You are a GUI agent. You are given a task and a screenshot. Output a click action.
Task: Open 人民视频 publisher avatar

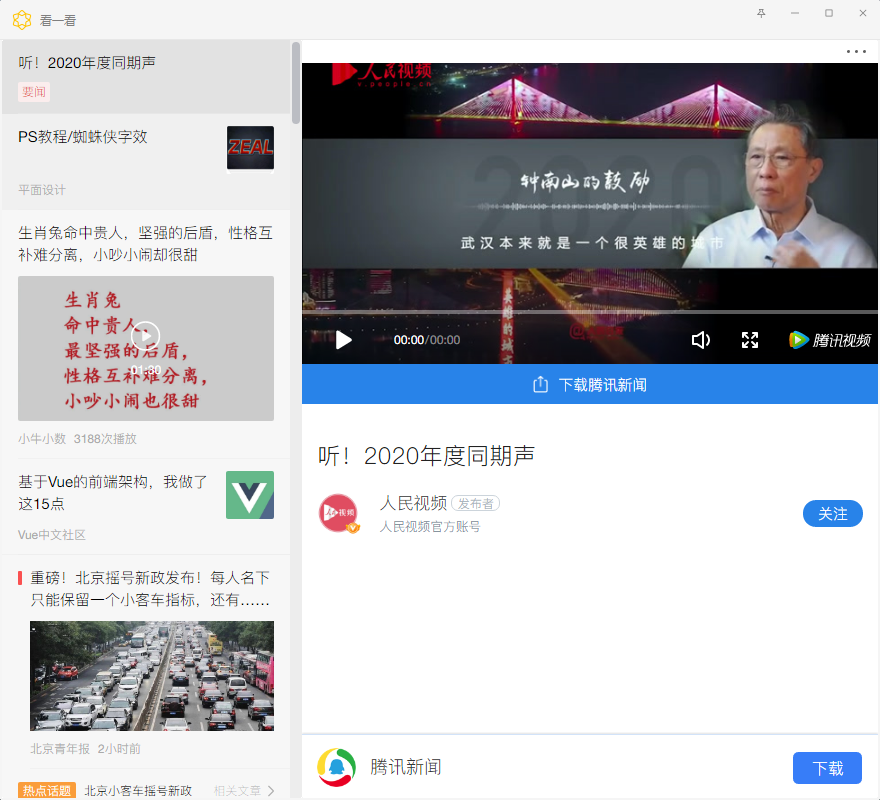pyautogui.click(x=338, y=513)
